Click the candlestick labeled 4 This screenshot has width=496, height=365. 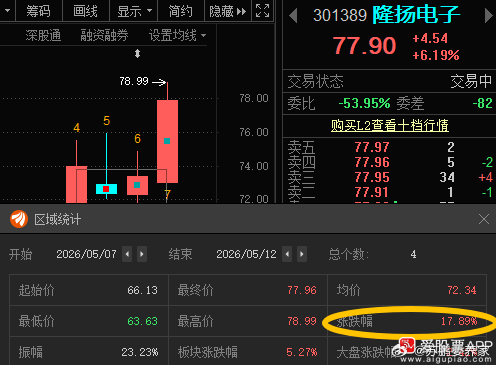tap(77, 184)
